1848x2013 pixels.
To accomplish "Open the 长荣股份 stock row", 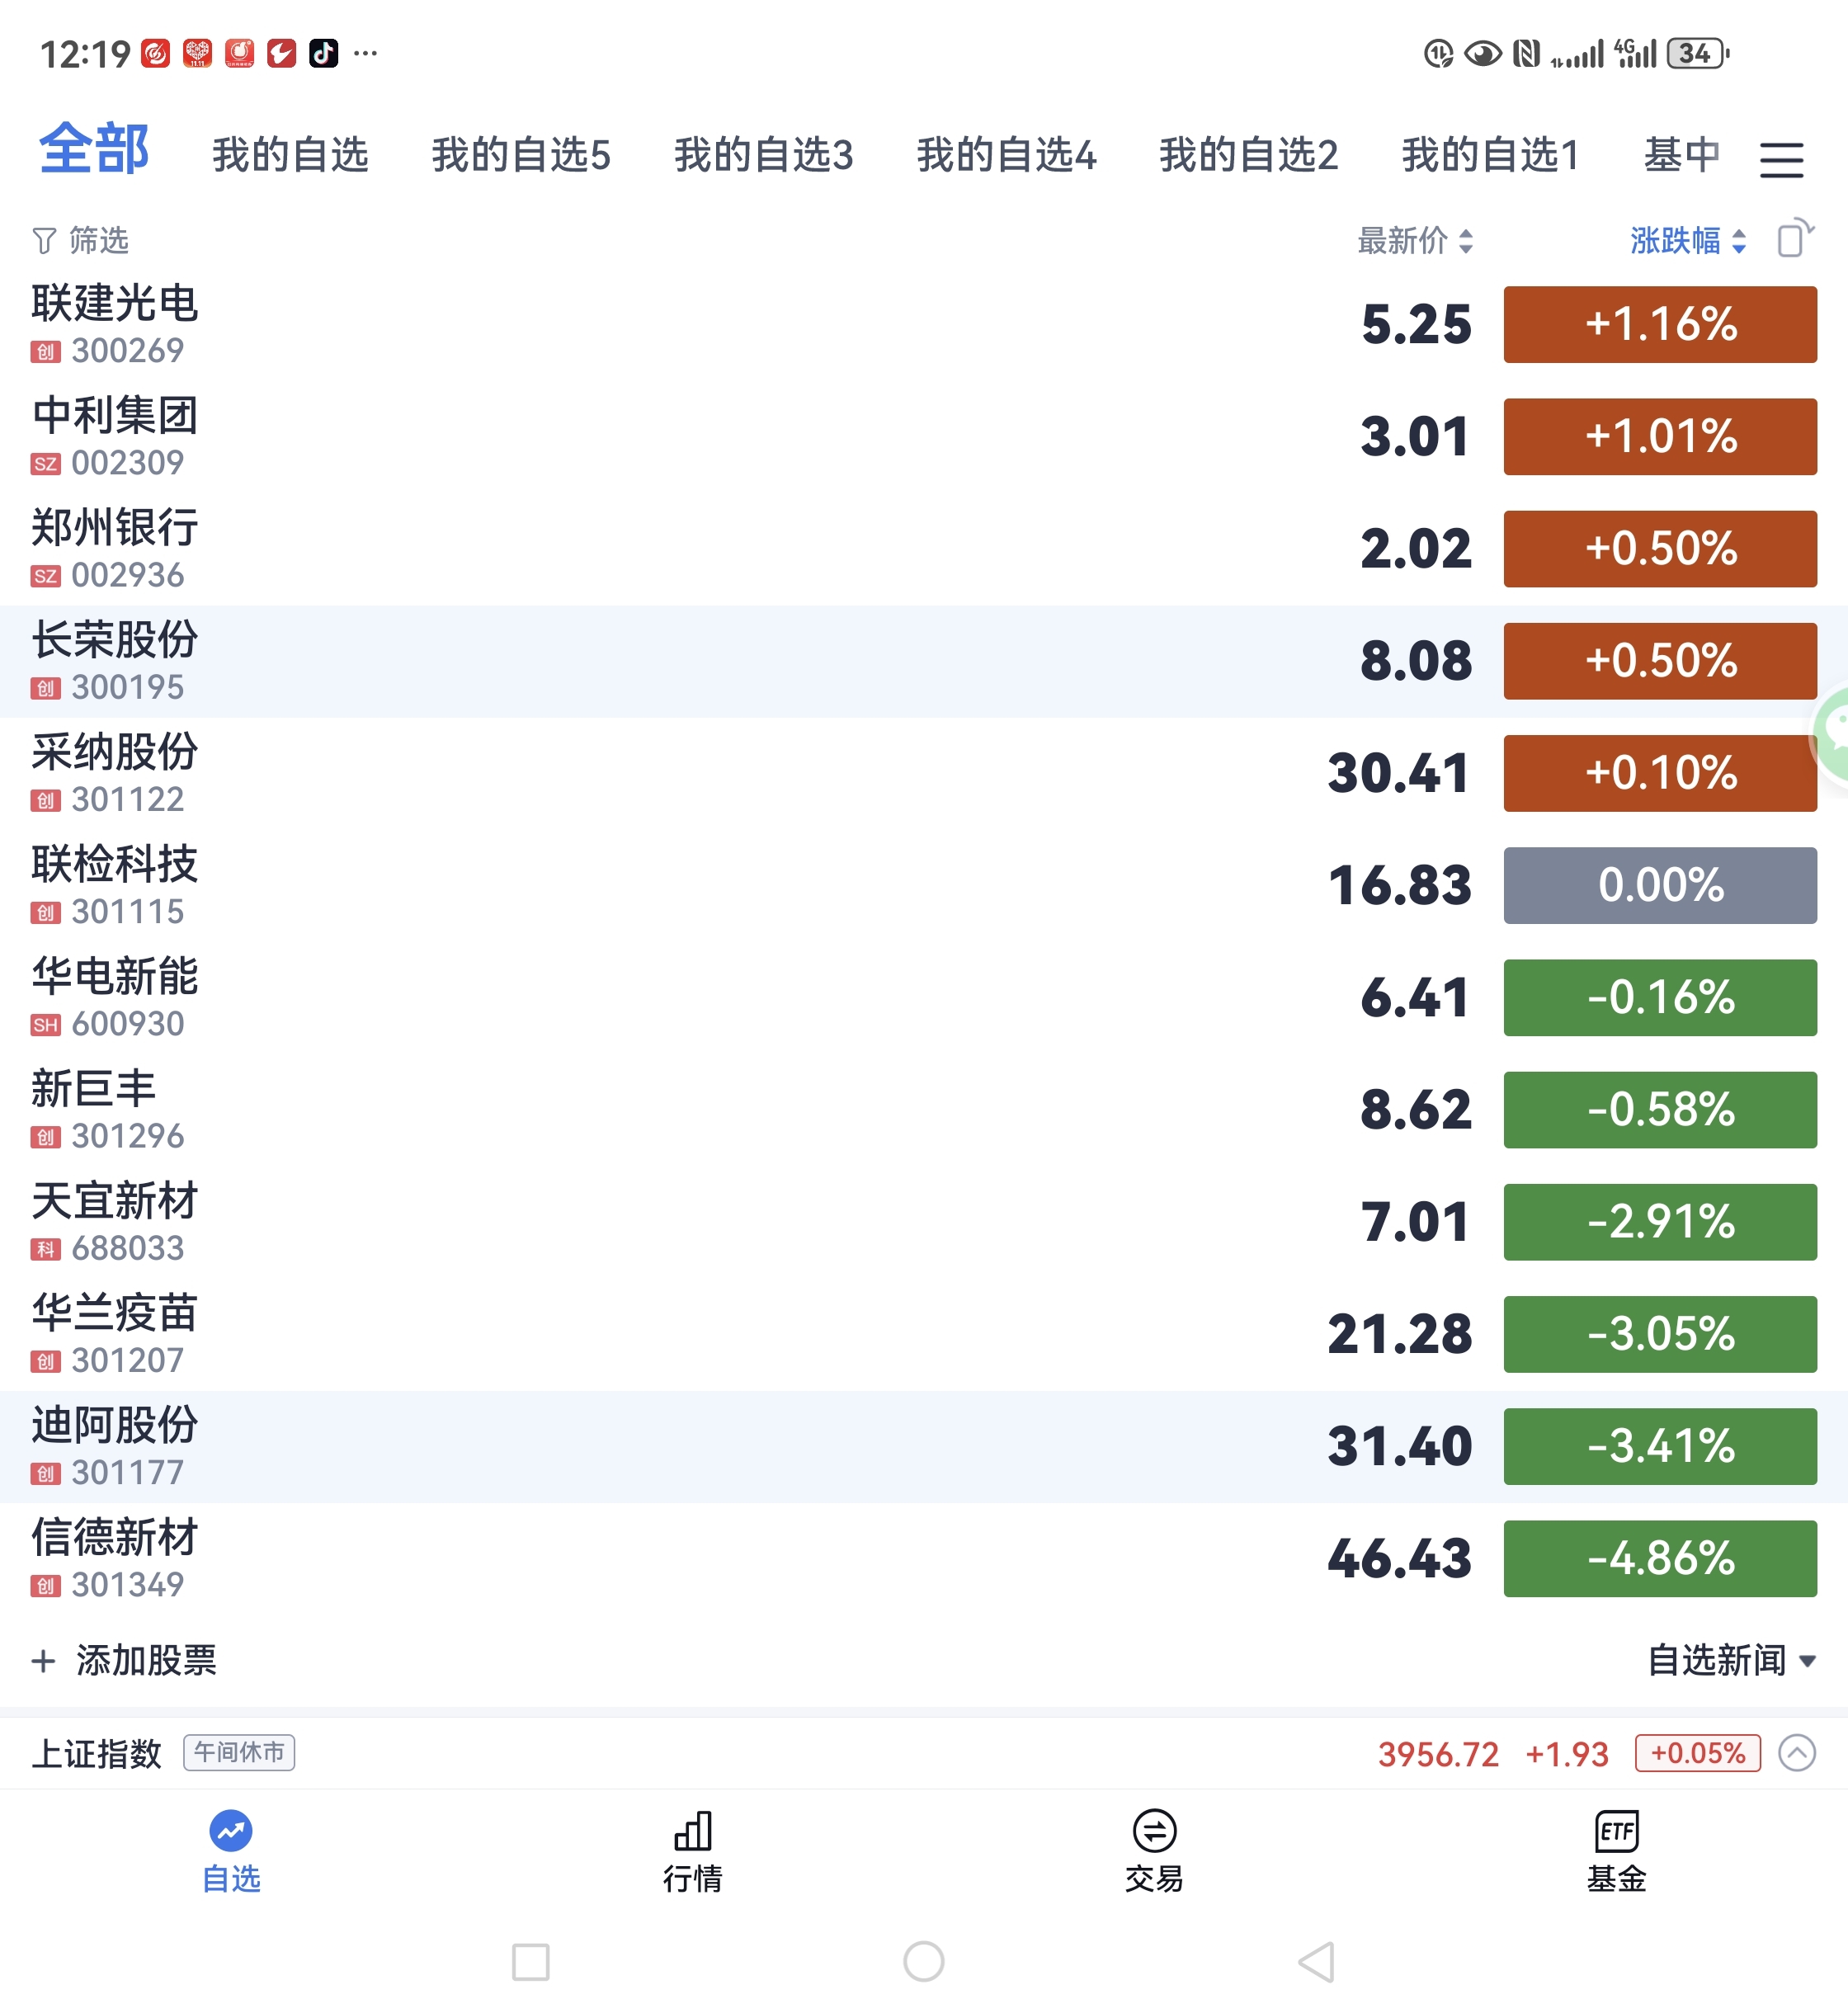I will (600, 661).
